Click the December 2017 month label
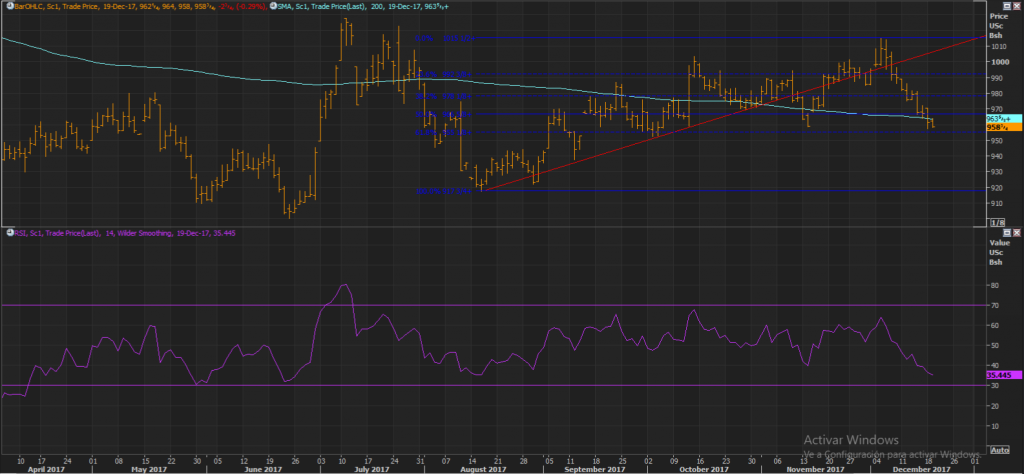 click(921, 469)
